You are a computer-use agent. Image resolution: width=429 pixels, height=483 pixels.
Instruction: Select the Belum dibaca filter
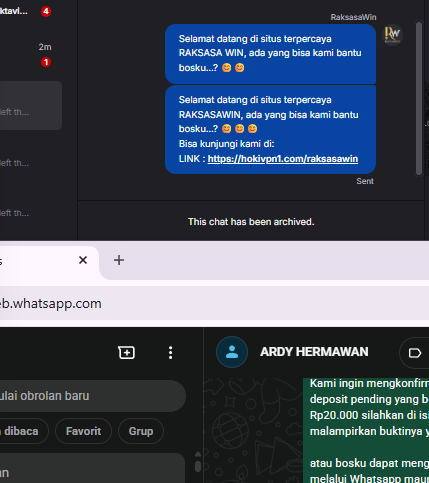[23, 431]
